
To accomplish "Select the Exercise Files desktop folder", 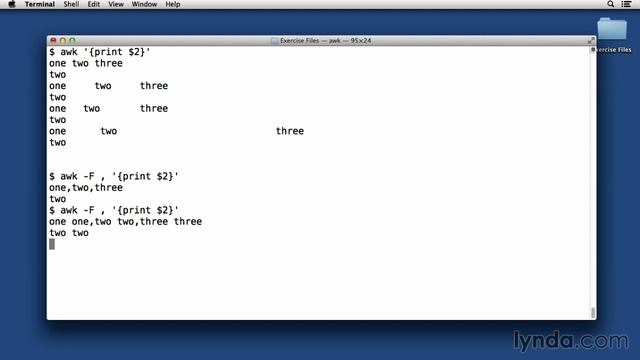I will (x=612, y=29).
